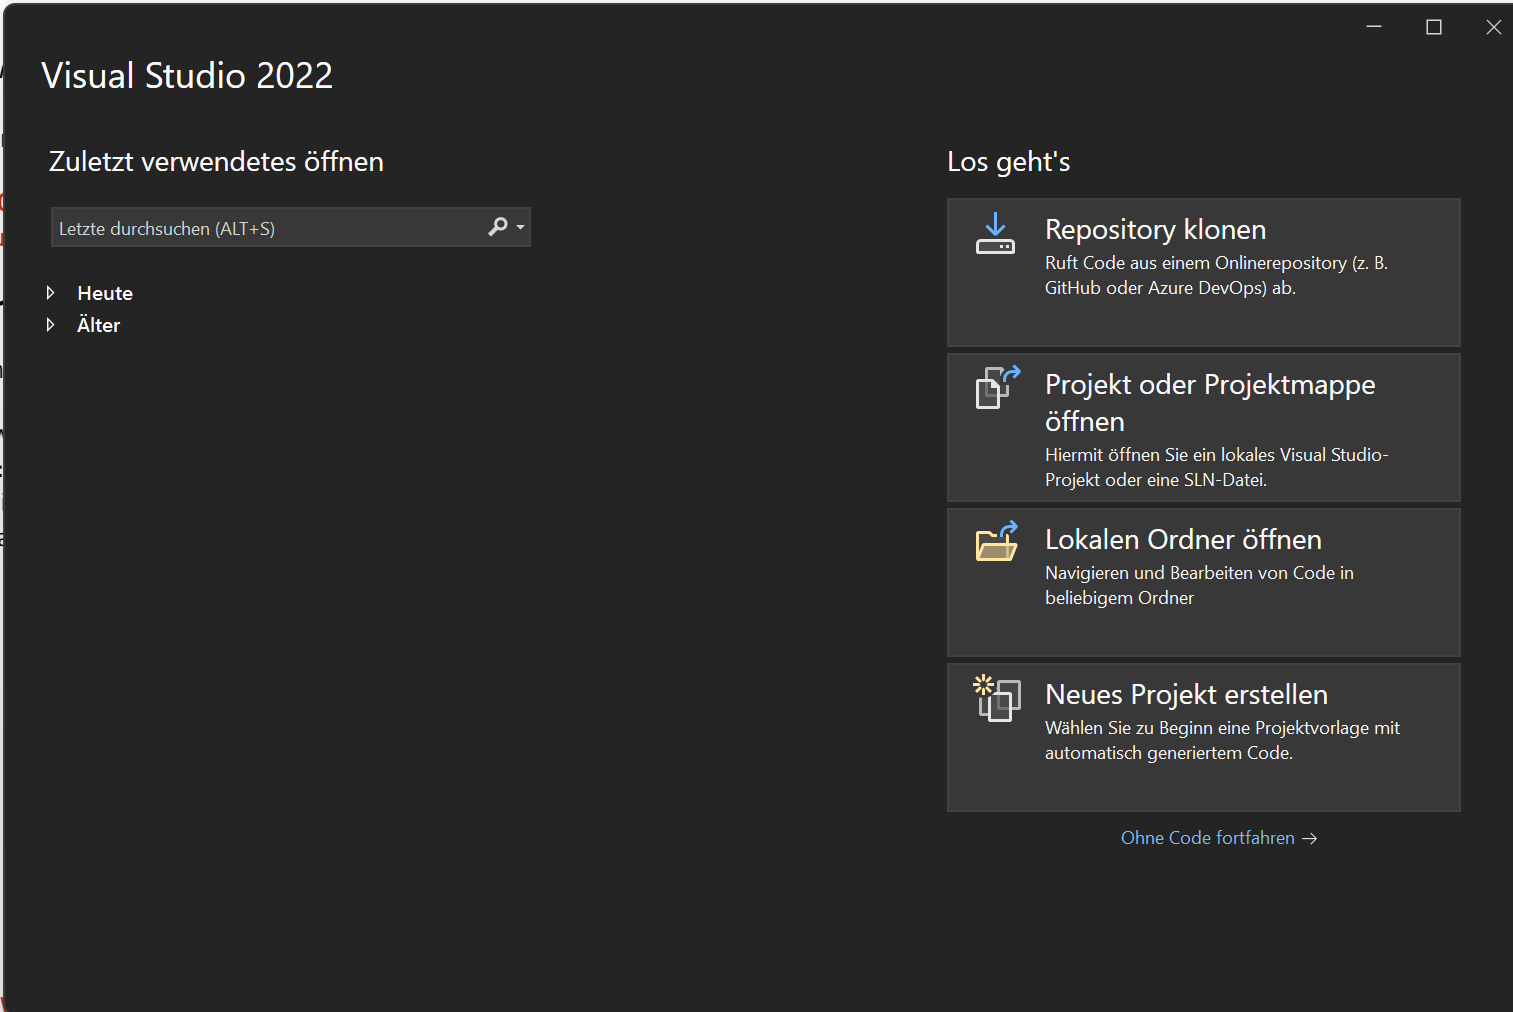Open the search options dropdown arrow
The height and width of the screenshot is (1012, 1513).
[x=520, y=228]
